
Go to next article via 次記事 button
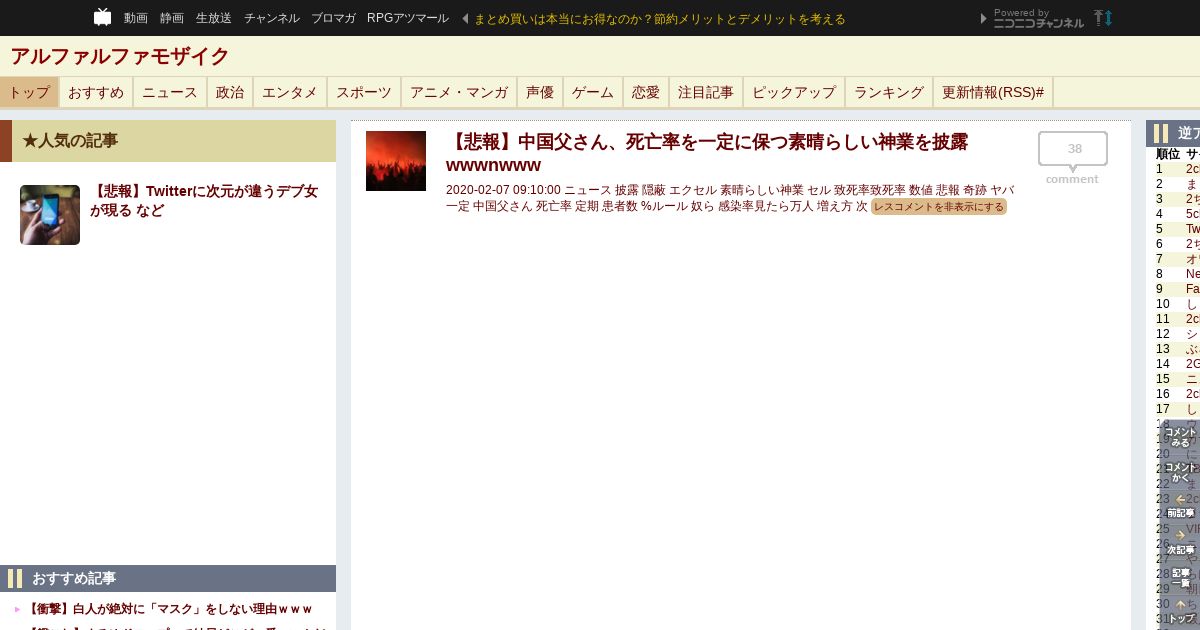click(1180, 543)
